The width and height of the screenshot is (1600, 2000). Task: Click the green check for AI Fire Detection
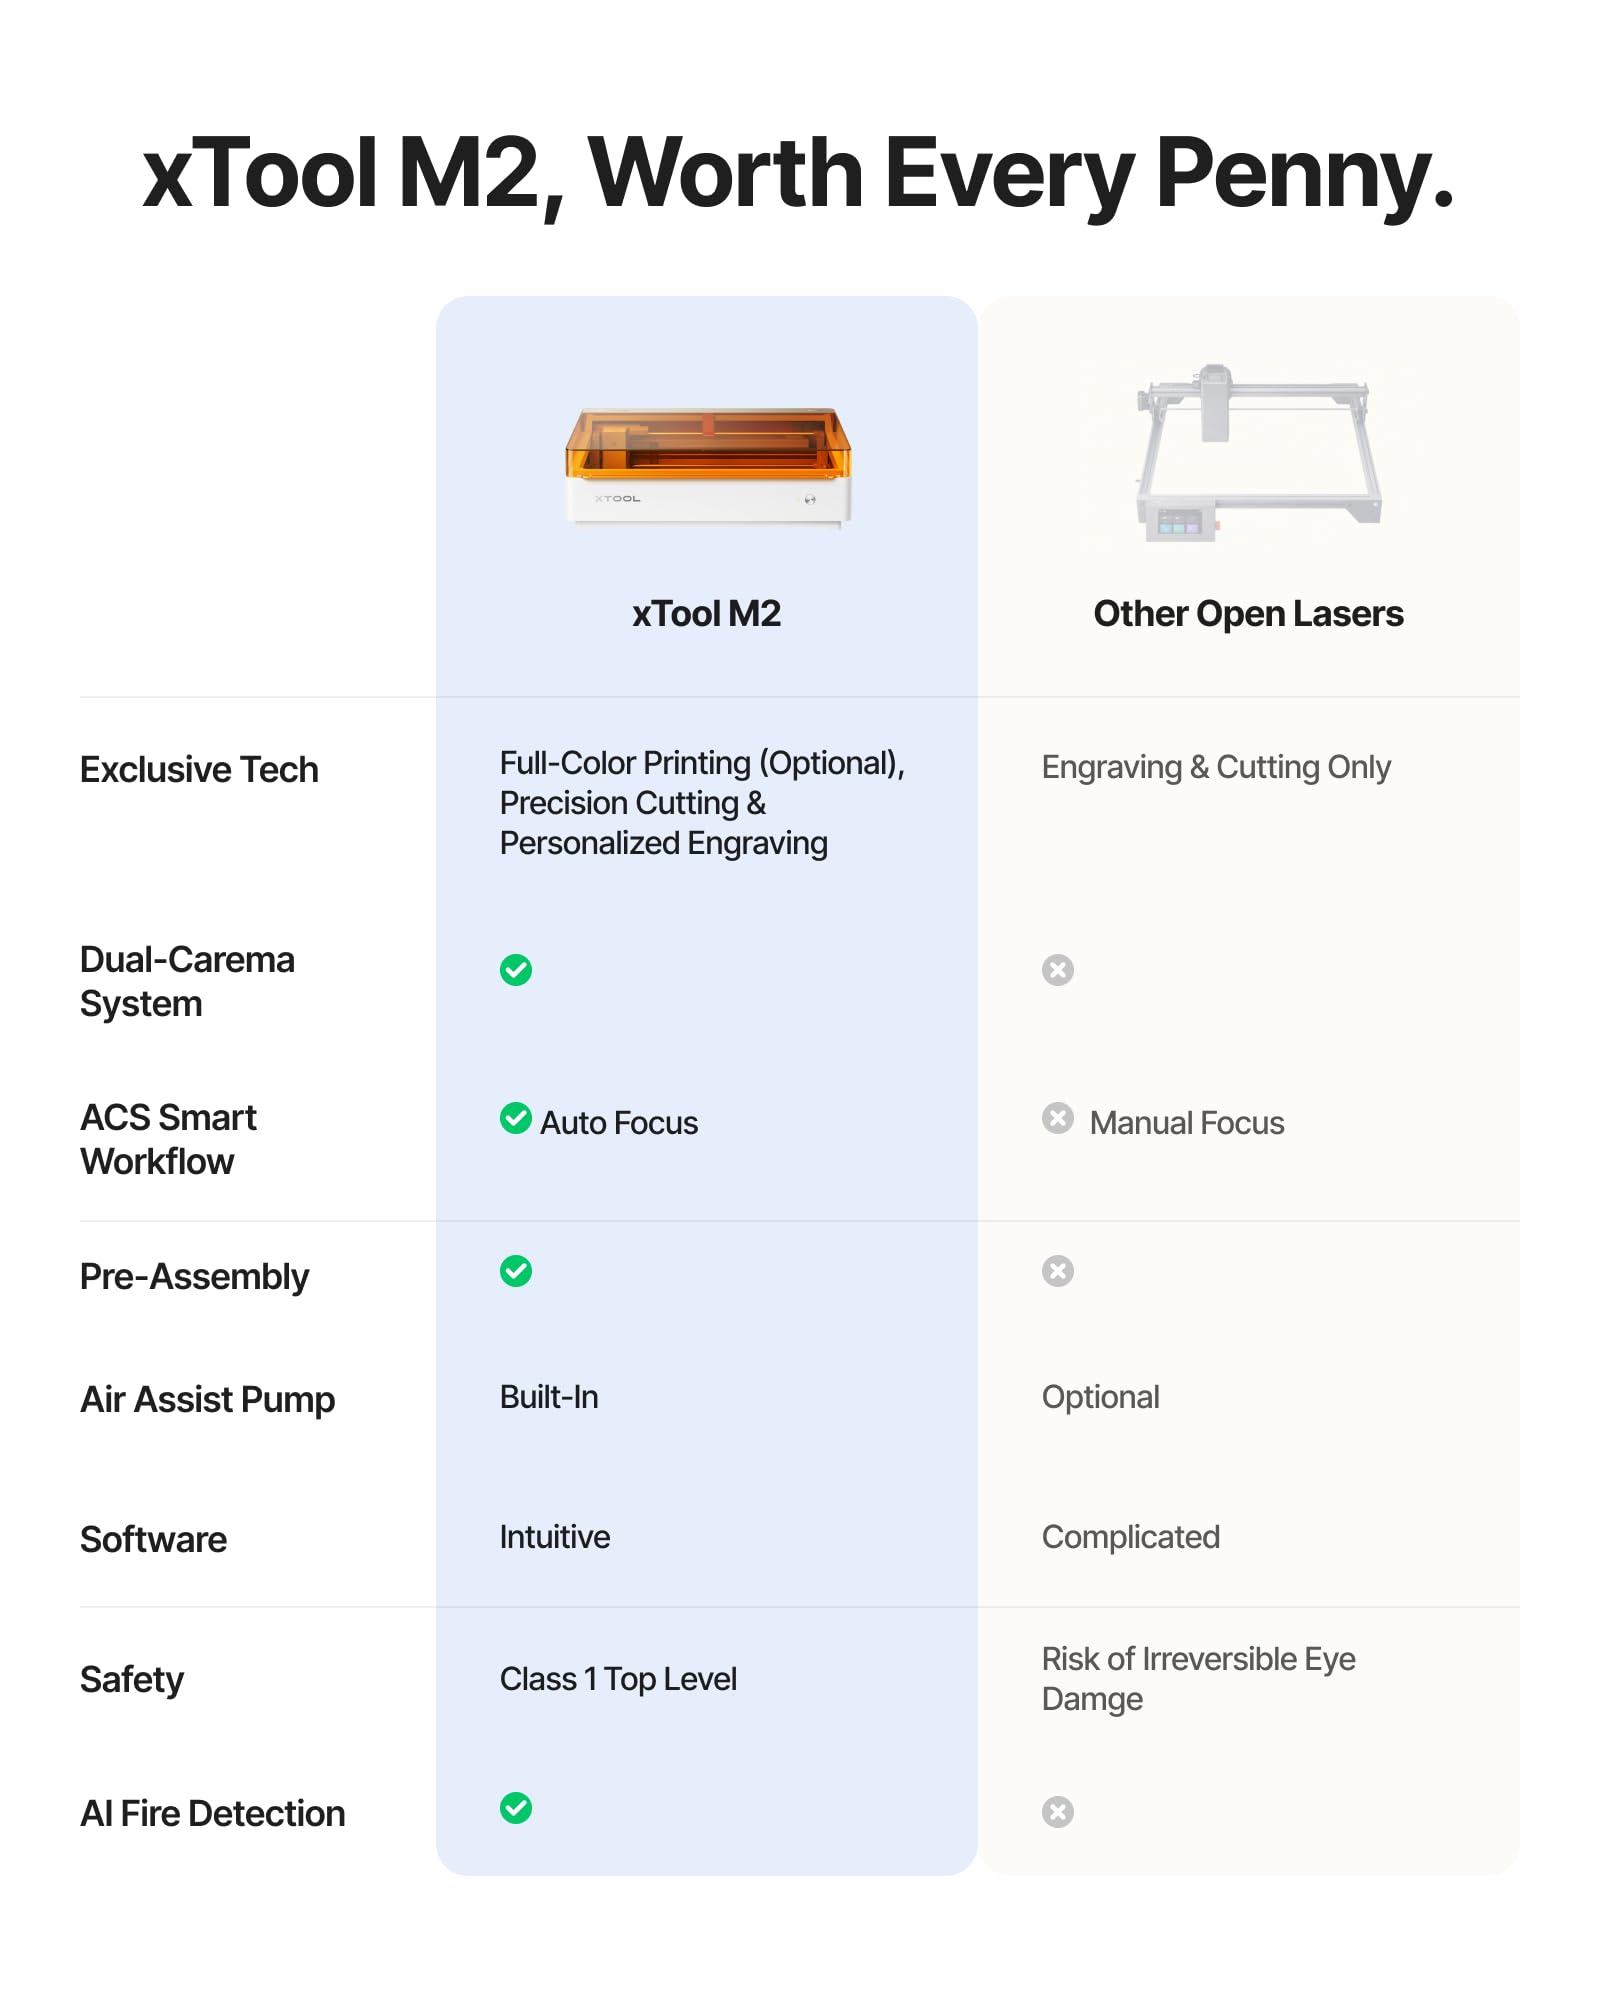[516, 1808]
